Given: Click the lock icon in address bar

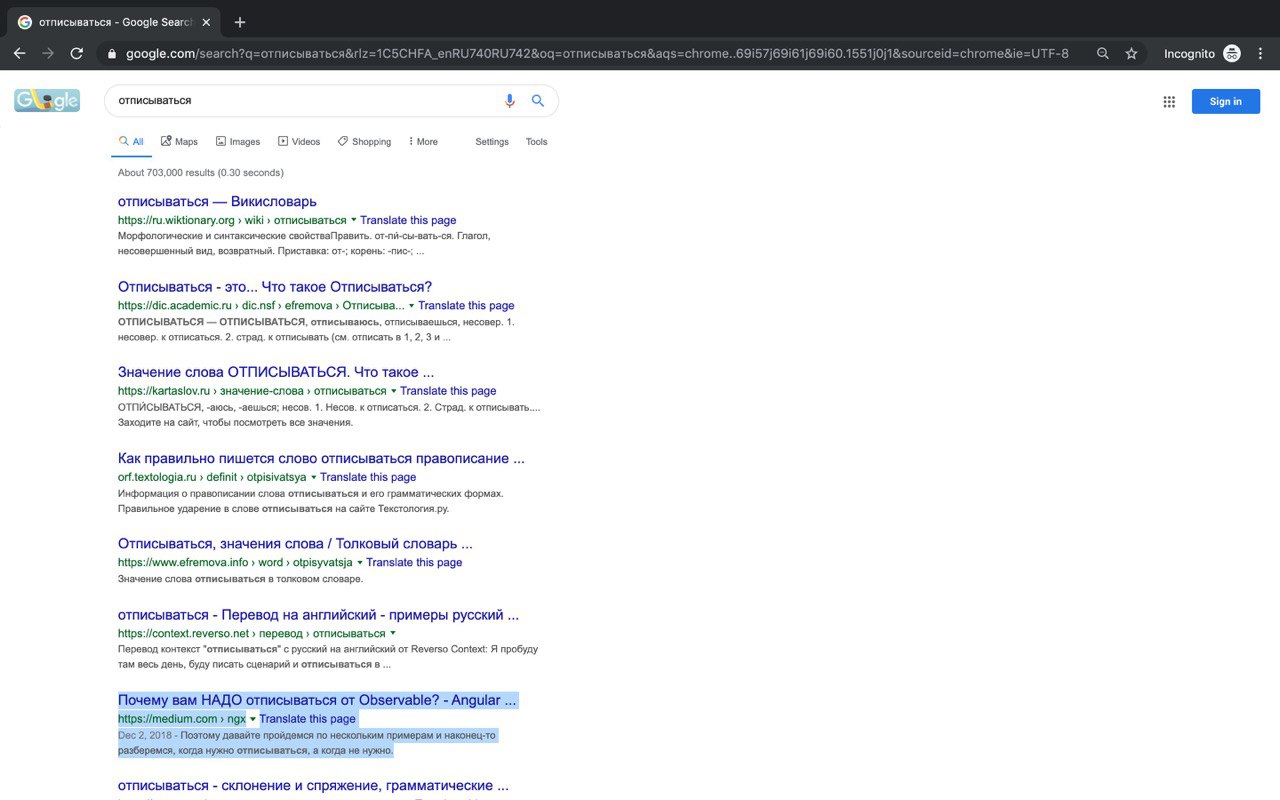Looking at the screenshot, I should pos(112,54).
